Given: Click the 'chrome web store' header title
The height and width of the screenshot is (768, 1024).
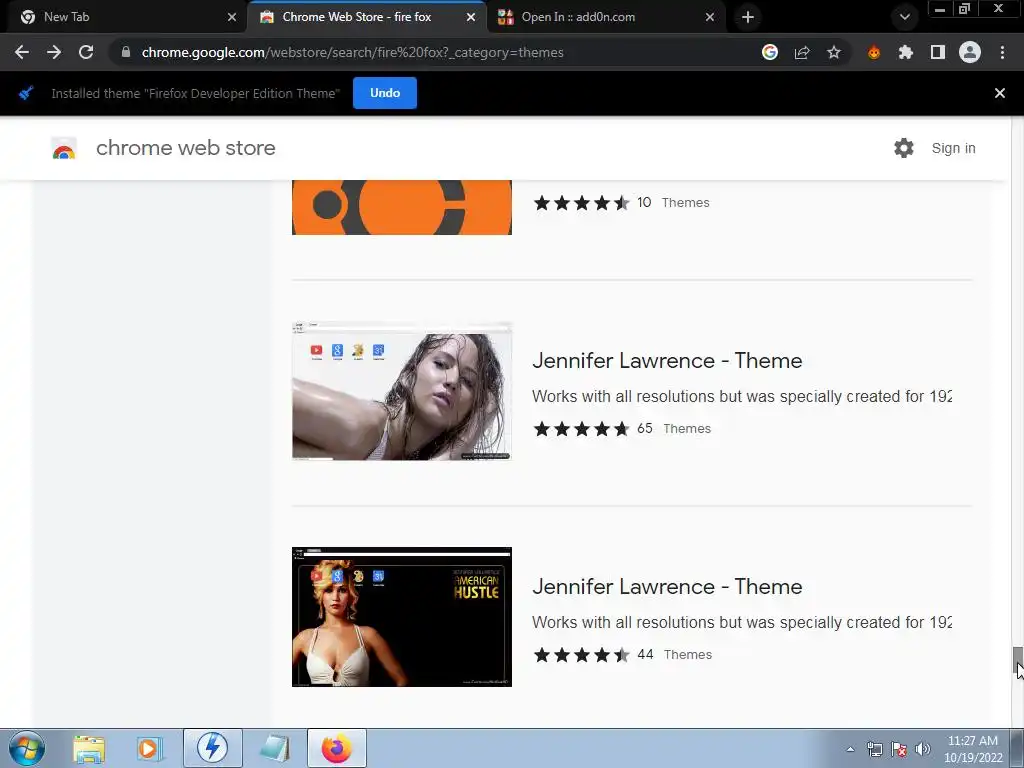Looking at the screenshot, I should pos(185,148).
